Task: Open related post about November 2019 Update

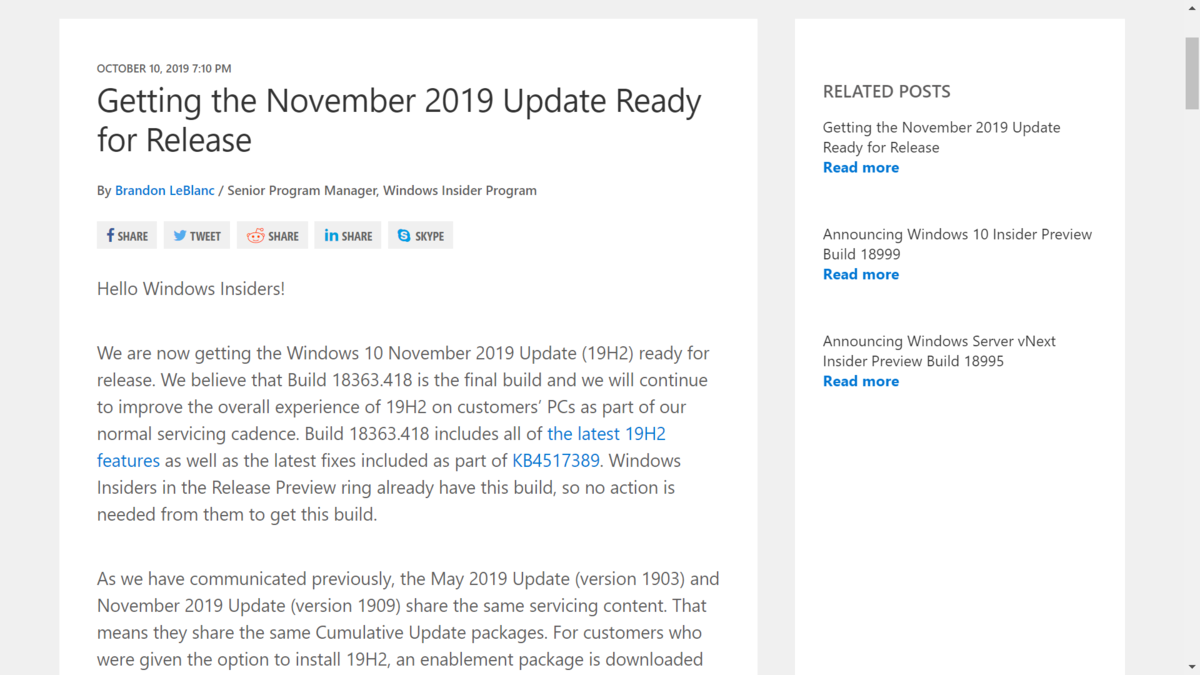Action: (x=941, y=137)
